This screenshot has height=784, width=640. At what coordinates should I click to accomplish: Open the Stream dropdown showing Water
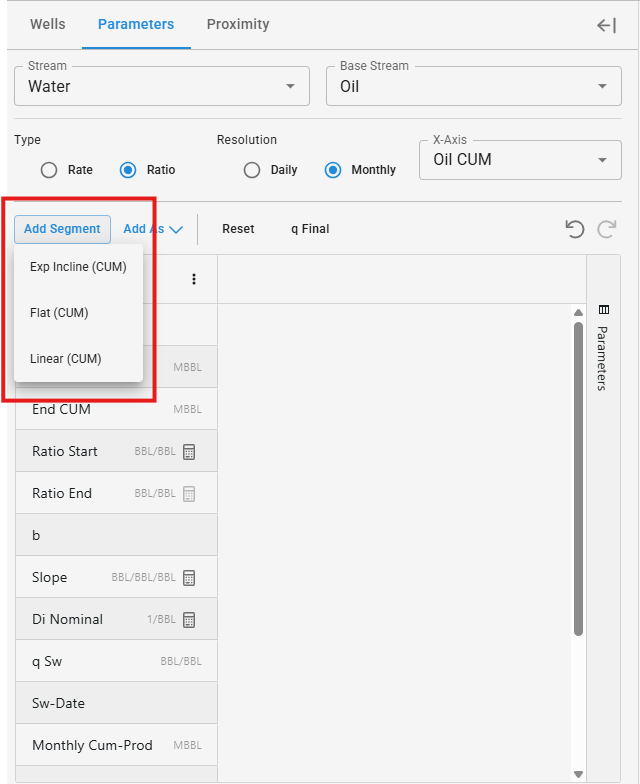coord(162,86)
